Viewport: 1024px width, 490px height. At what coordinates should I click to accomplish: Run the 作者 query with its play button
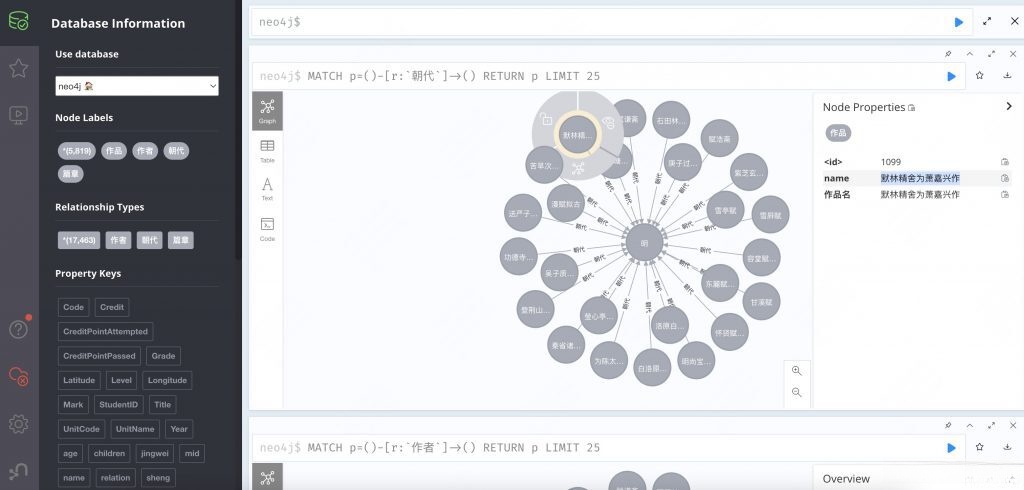[952, 448]
